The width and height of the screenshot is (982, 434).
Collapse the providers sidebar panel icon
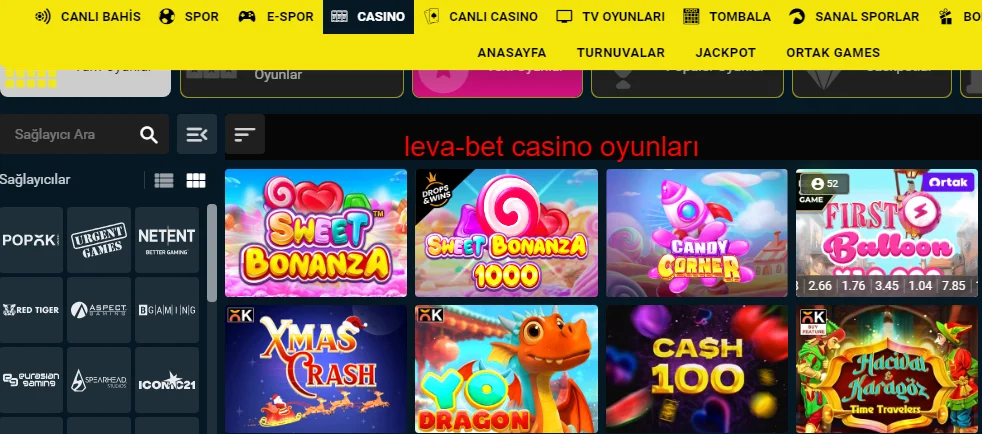point(197,134)
